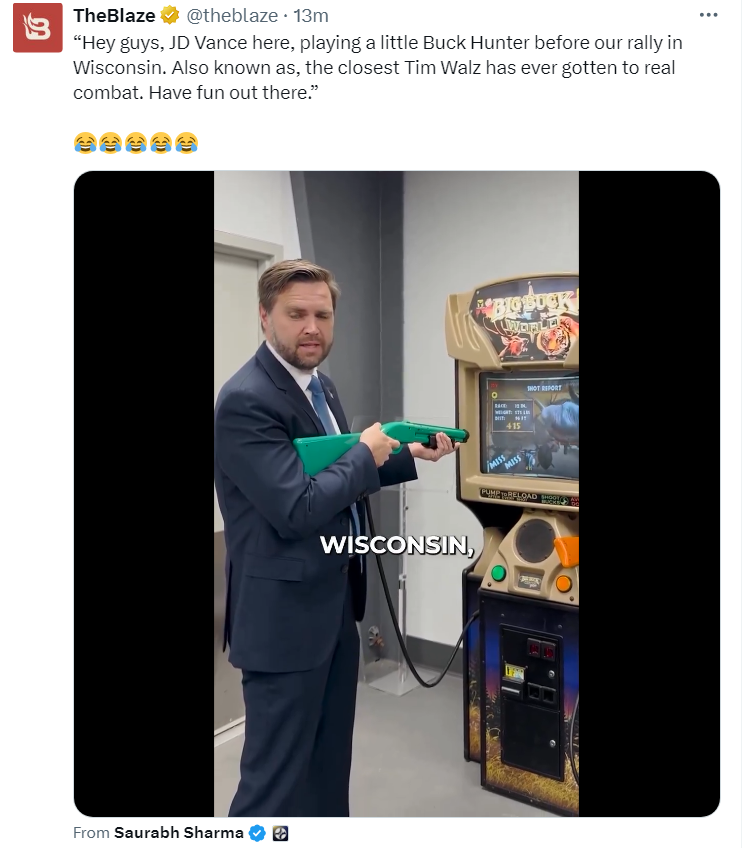743x848 pixels.
Task: Click the black letterbox area right of video
Action: pyautogui.click(x=649, y=493)
